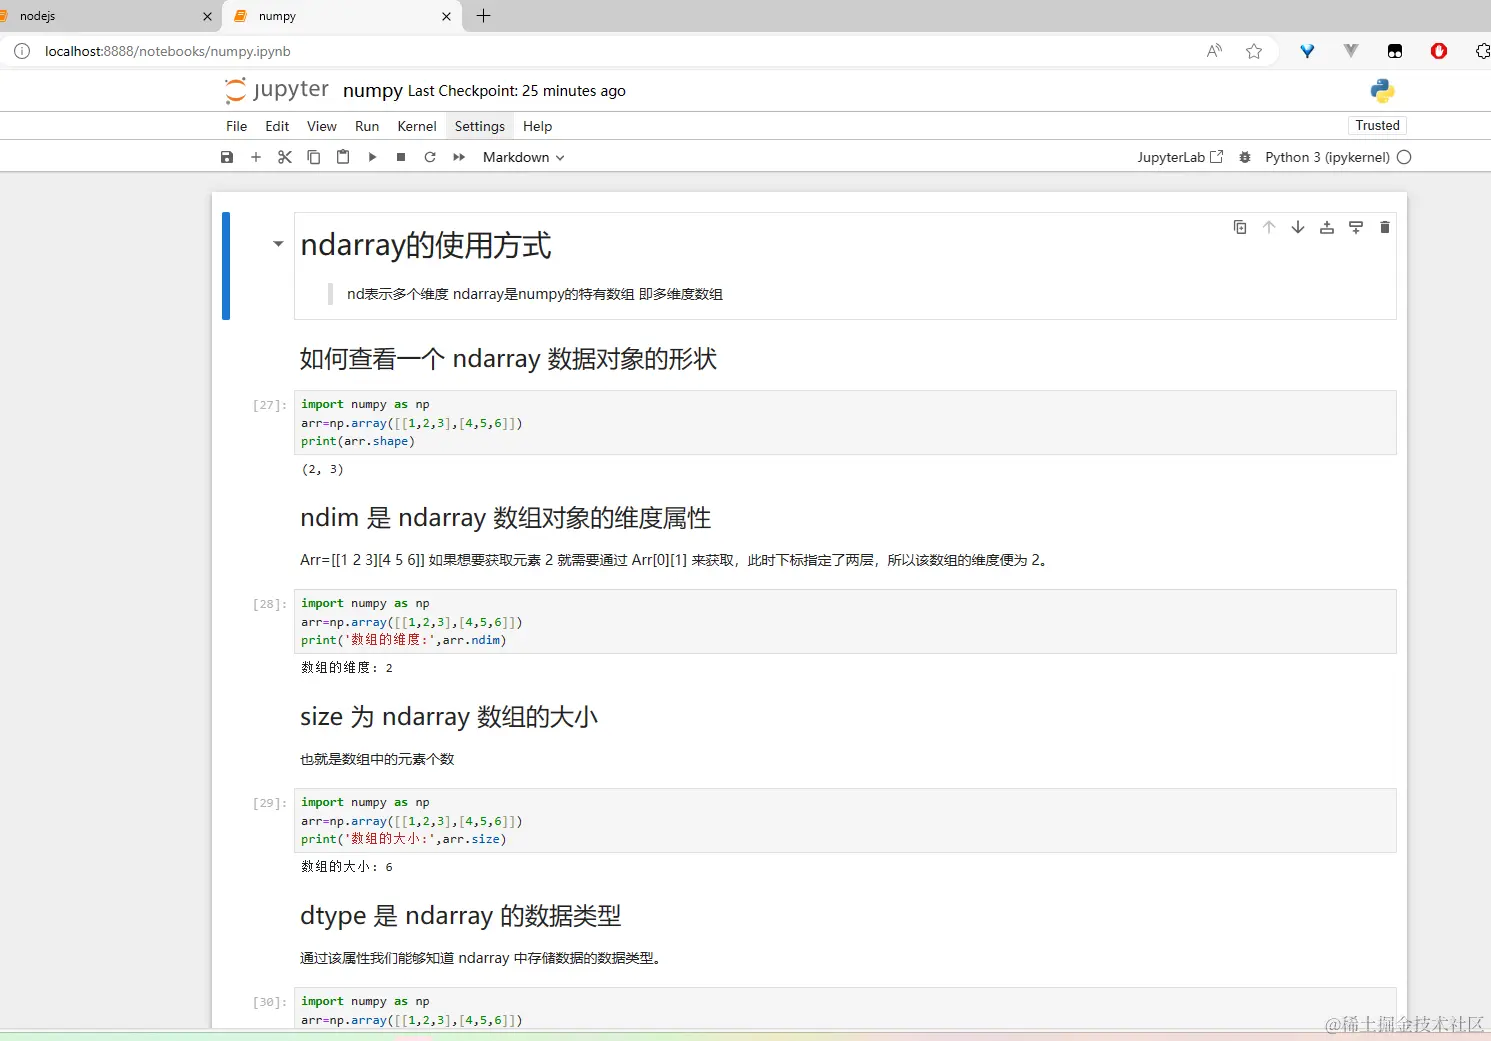1491x1041 pixels.
Task: Open the Settings menu
Action: (480, 126)
